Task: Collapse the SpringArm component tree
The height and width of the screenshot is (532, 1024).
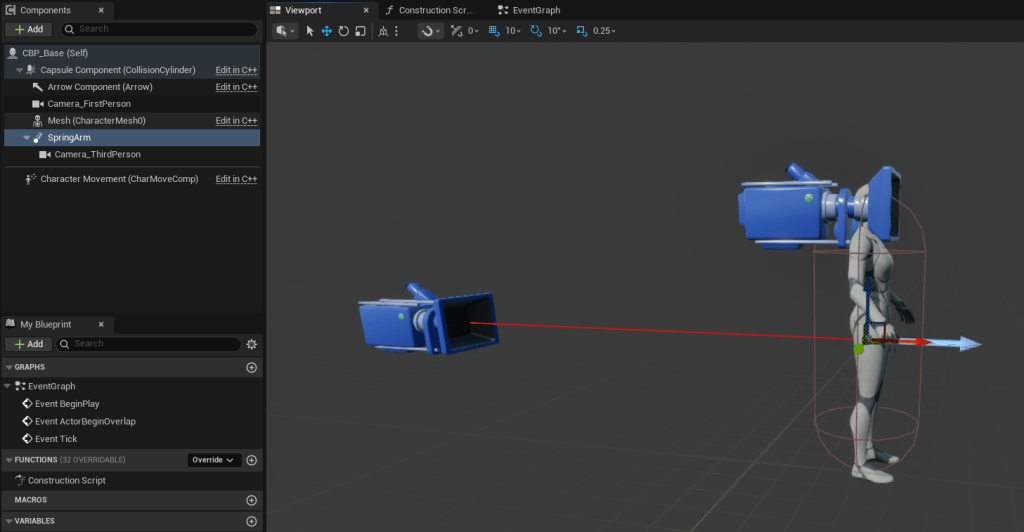Action: tap(27, 138)
